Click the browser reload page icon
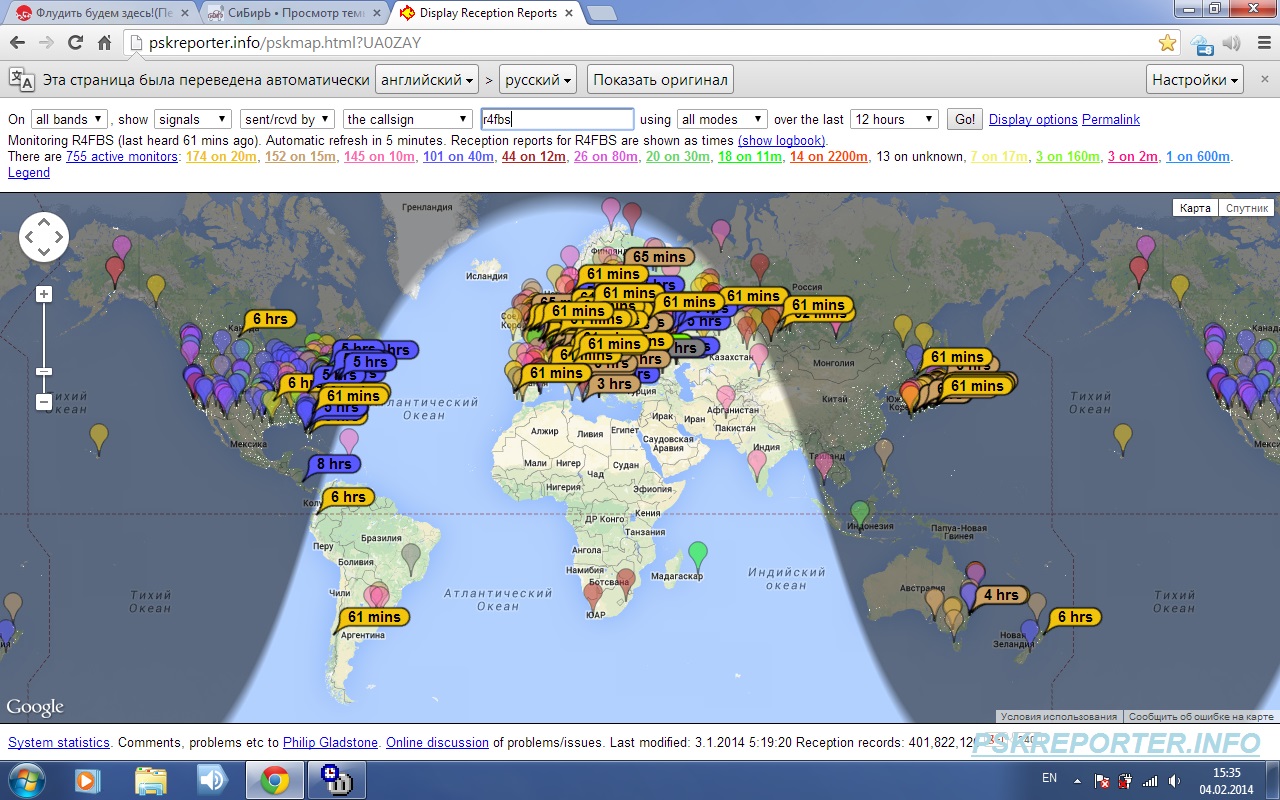 click(75, 43)
